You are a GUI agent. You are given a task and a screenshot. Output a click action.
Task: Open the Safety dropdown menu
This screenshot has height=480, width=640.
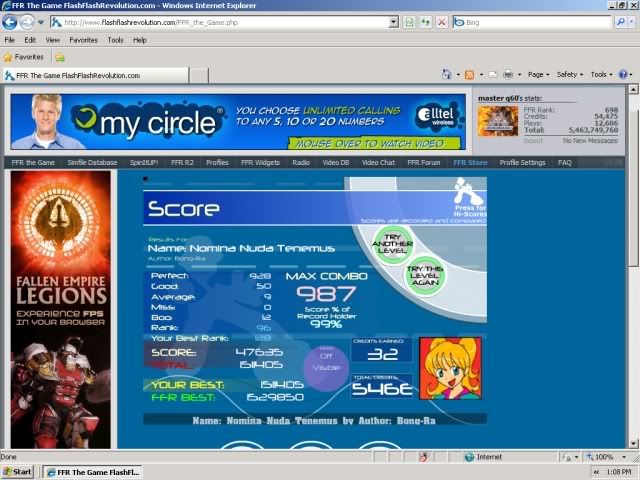(x=569, y=75)
